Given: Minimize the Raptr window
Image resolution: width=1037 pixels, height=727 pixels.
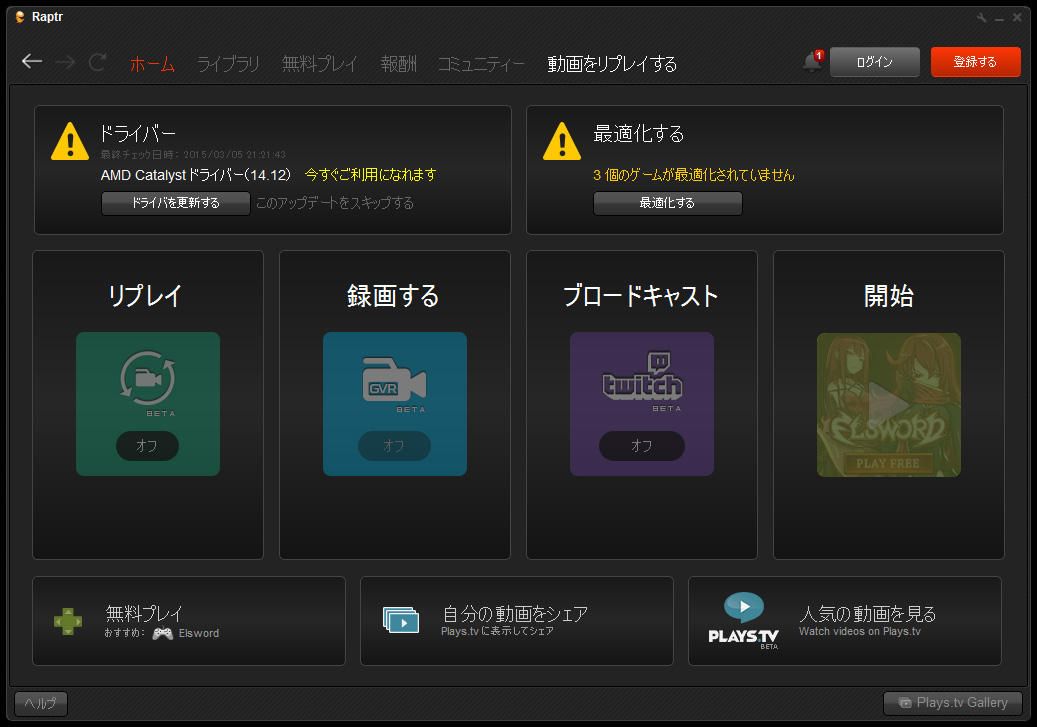Looking at the screenshot, I should tap(1000, 18).
